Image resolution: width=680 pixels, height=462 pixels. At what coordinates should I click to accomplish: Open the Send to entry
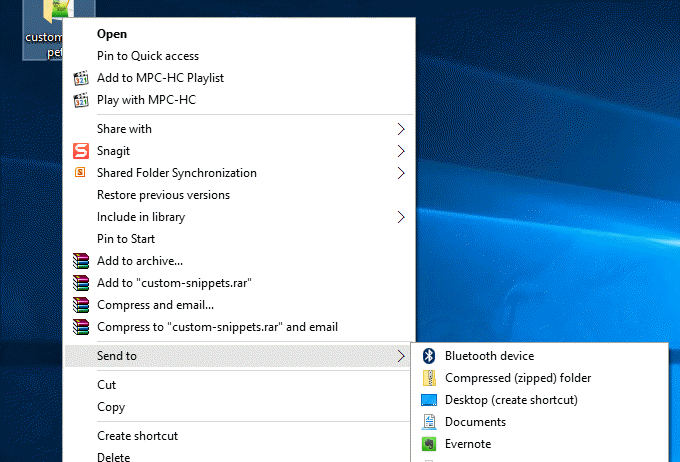coord(238,356)
